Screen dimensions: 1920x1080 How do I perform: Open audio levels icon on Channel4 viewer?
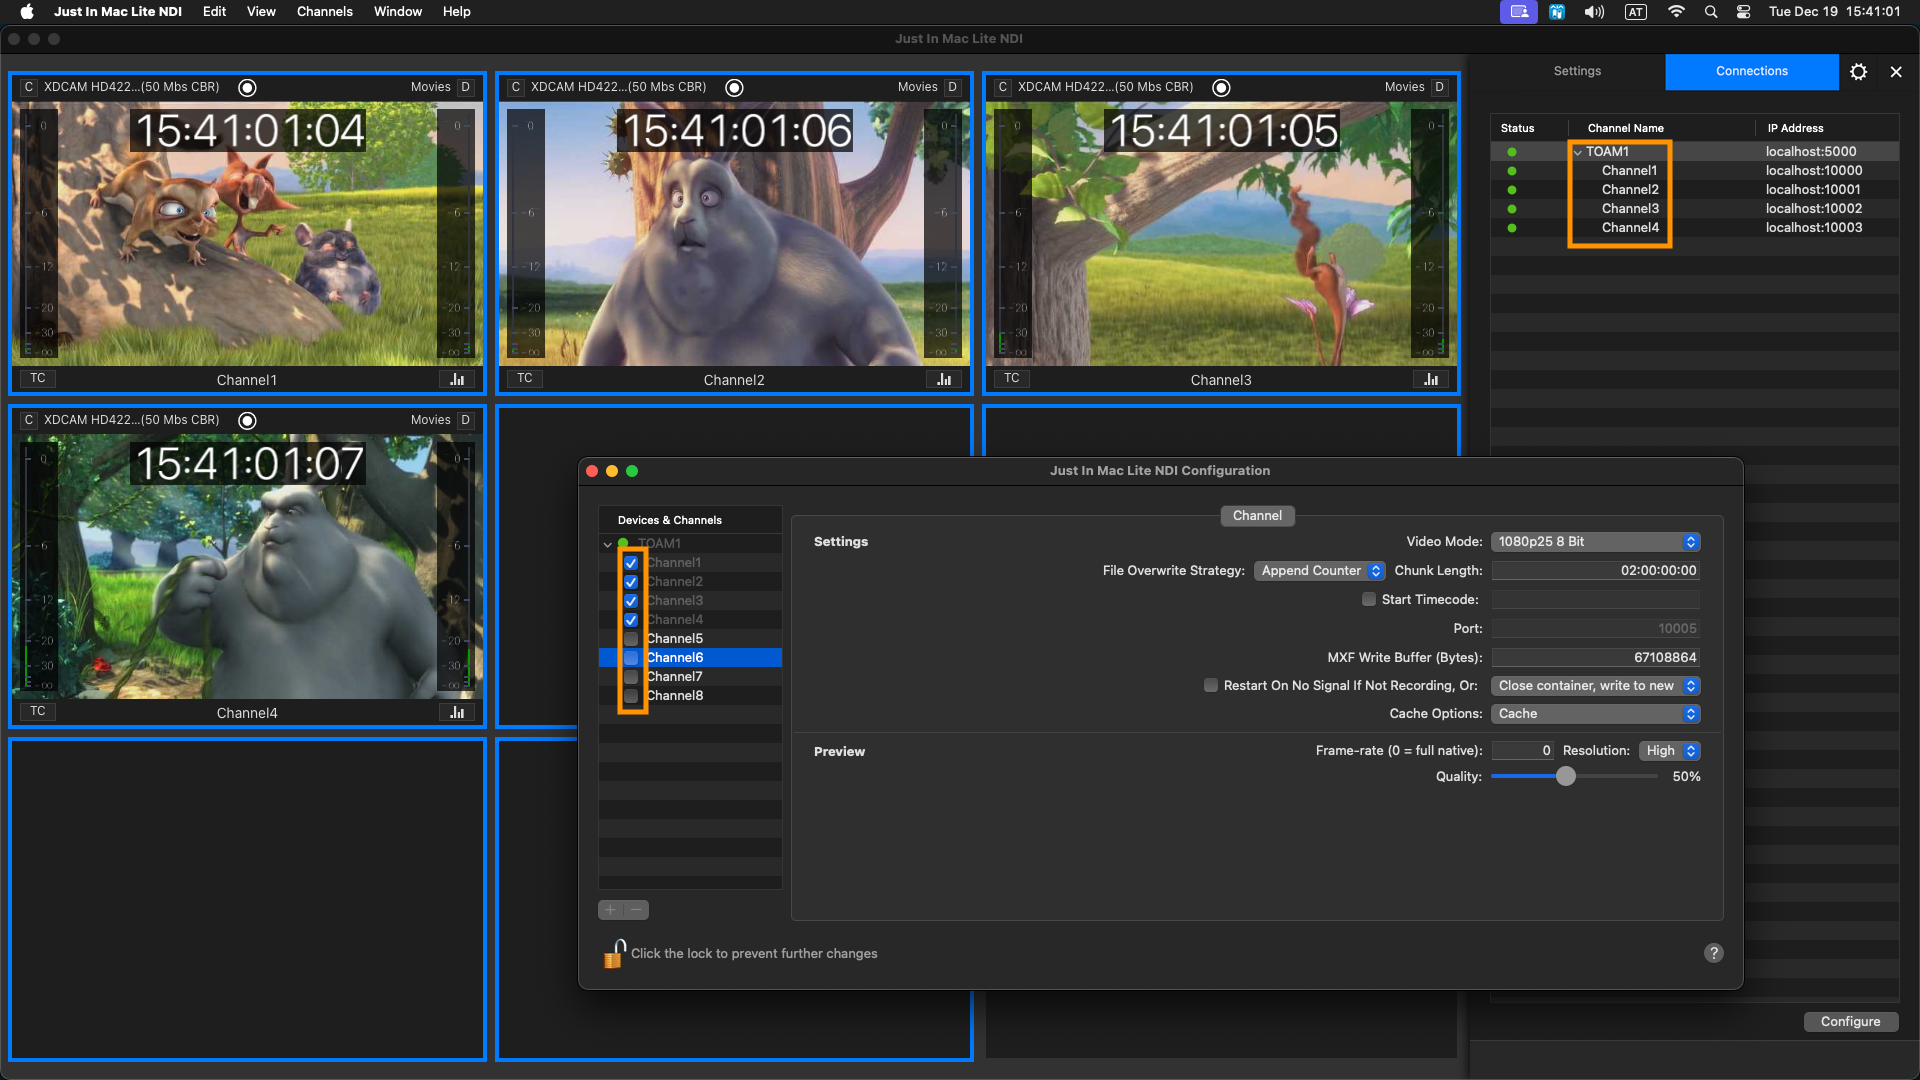tap(457, 712)
